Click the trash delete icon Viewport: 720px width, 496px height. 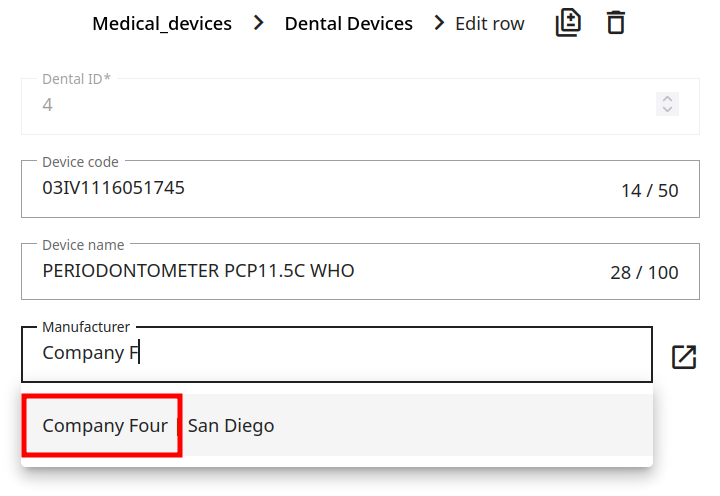[616, 23]
